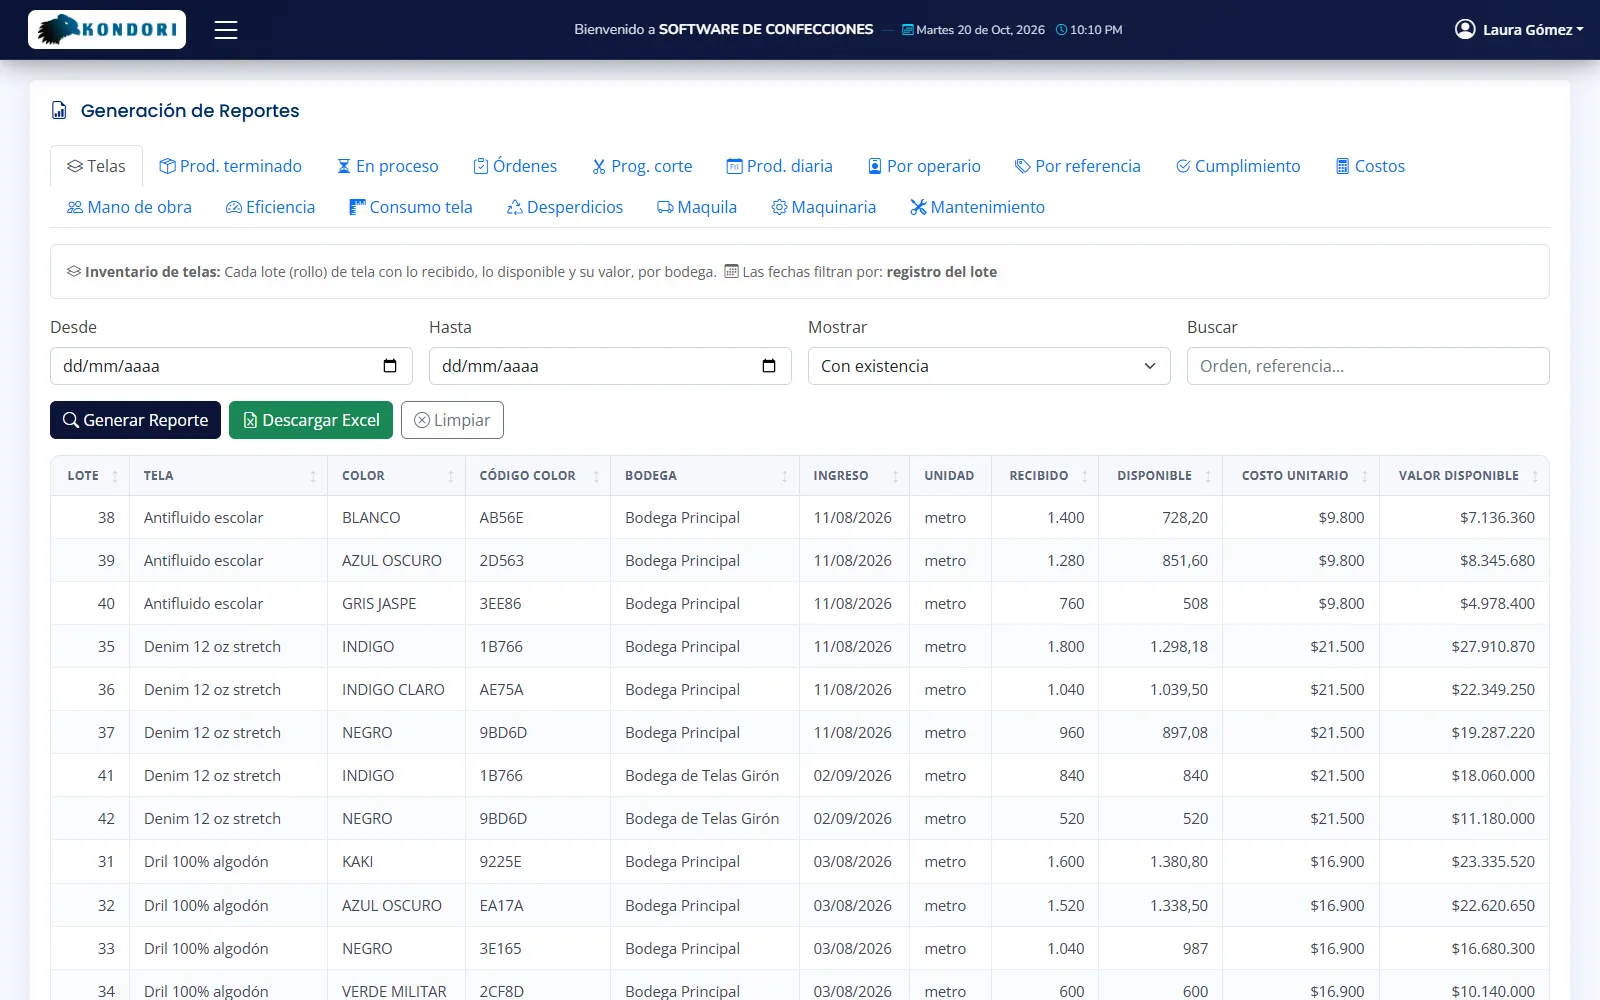Expand the Mostrar 'Con existencia' dropdown
Image resolution: width=1600 pixels, height=1000 pixels.
click(989, 366)
